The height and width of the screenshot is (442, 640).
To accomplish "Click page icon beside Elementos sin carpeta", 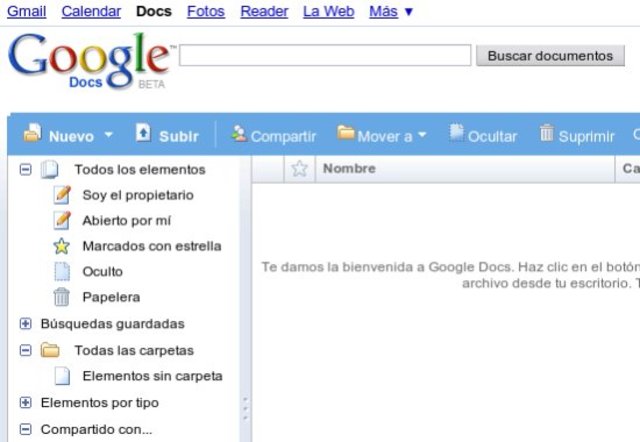I will (x=62, y=376).
